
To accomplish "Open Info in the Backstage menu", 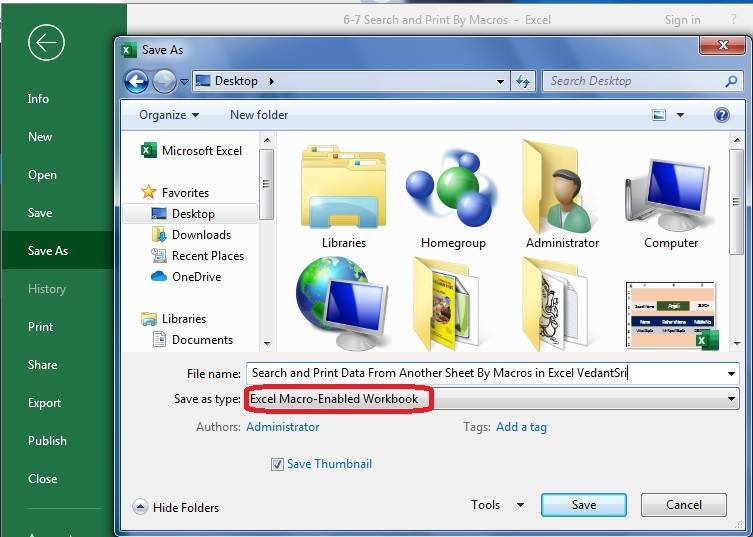I will [x=38, y=99].
